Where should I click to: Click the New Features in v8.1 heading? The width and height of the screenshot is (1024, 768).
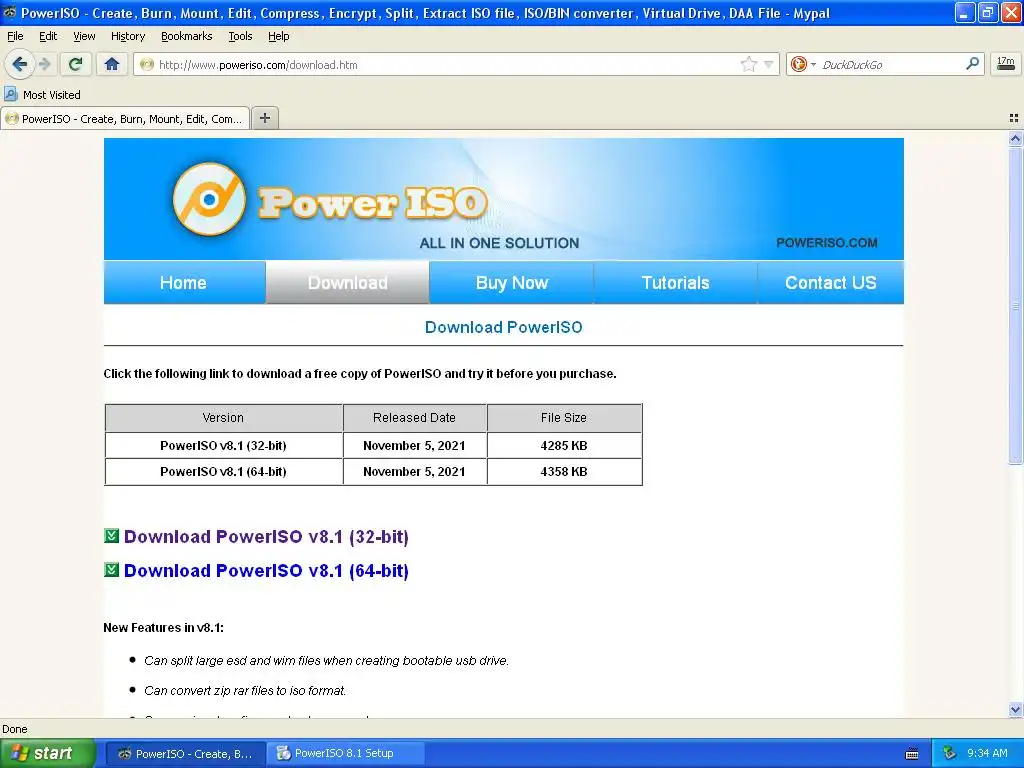pos(163,628)
